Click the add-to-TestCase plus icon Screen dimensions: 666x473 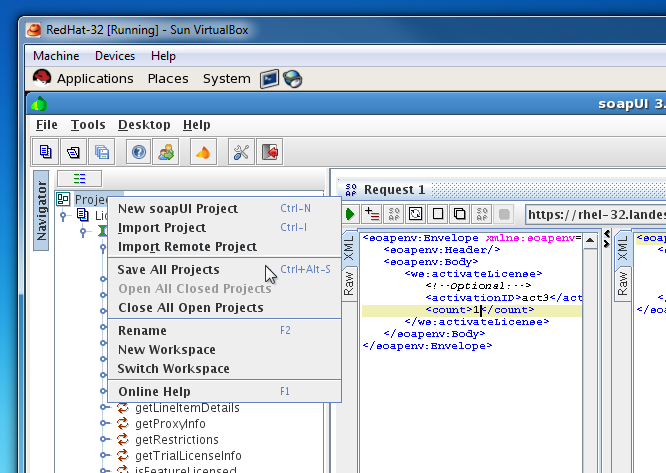tap(373, 214)
